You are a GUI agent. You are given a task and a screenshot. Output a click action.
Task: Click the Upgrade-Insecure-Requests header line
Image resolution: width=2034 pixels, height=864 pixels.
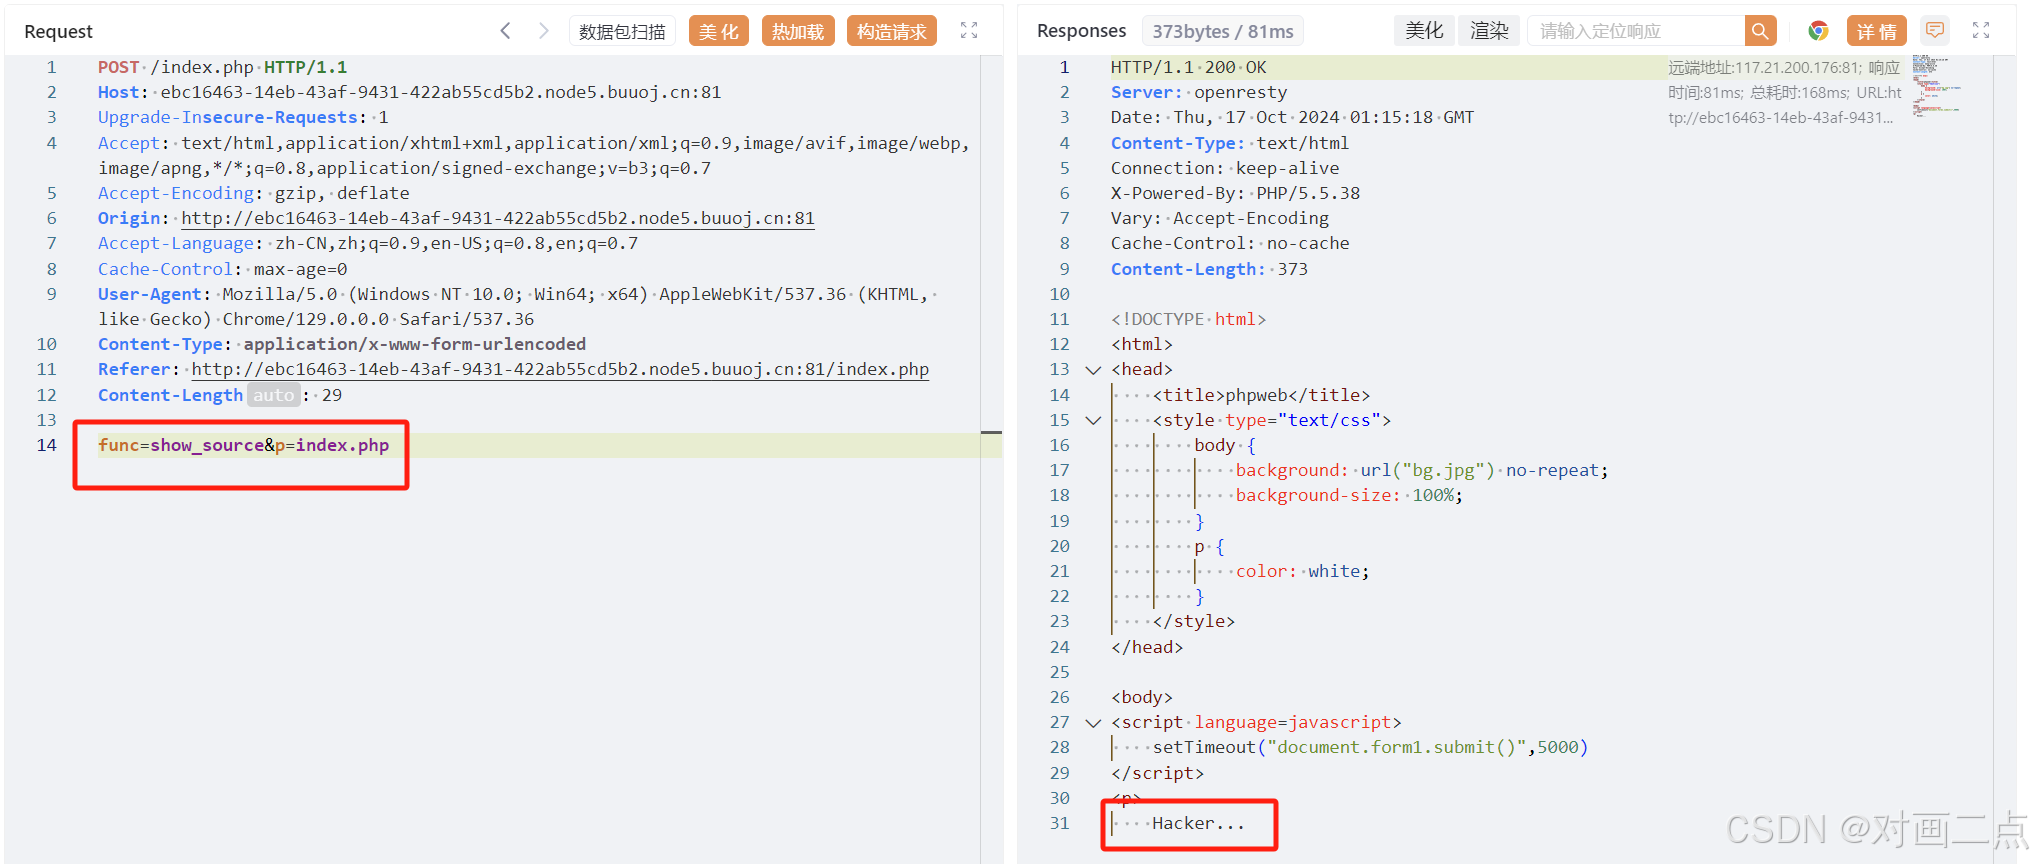coord(243,117)
